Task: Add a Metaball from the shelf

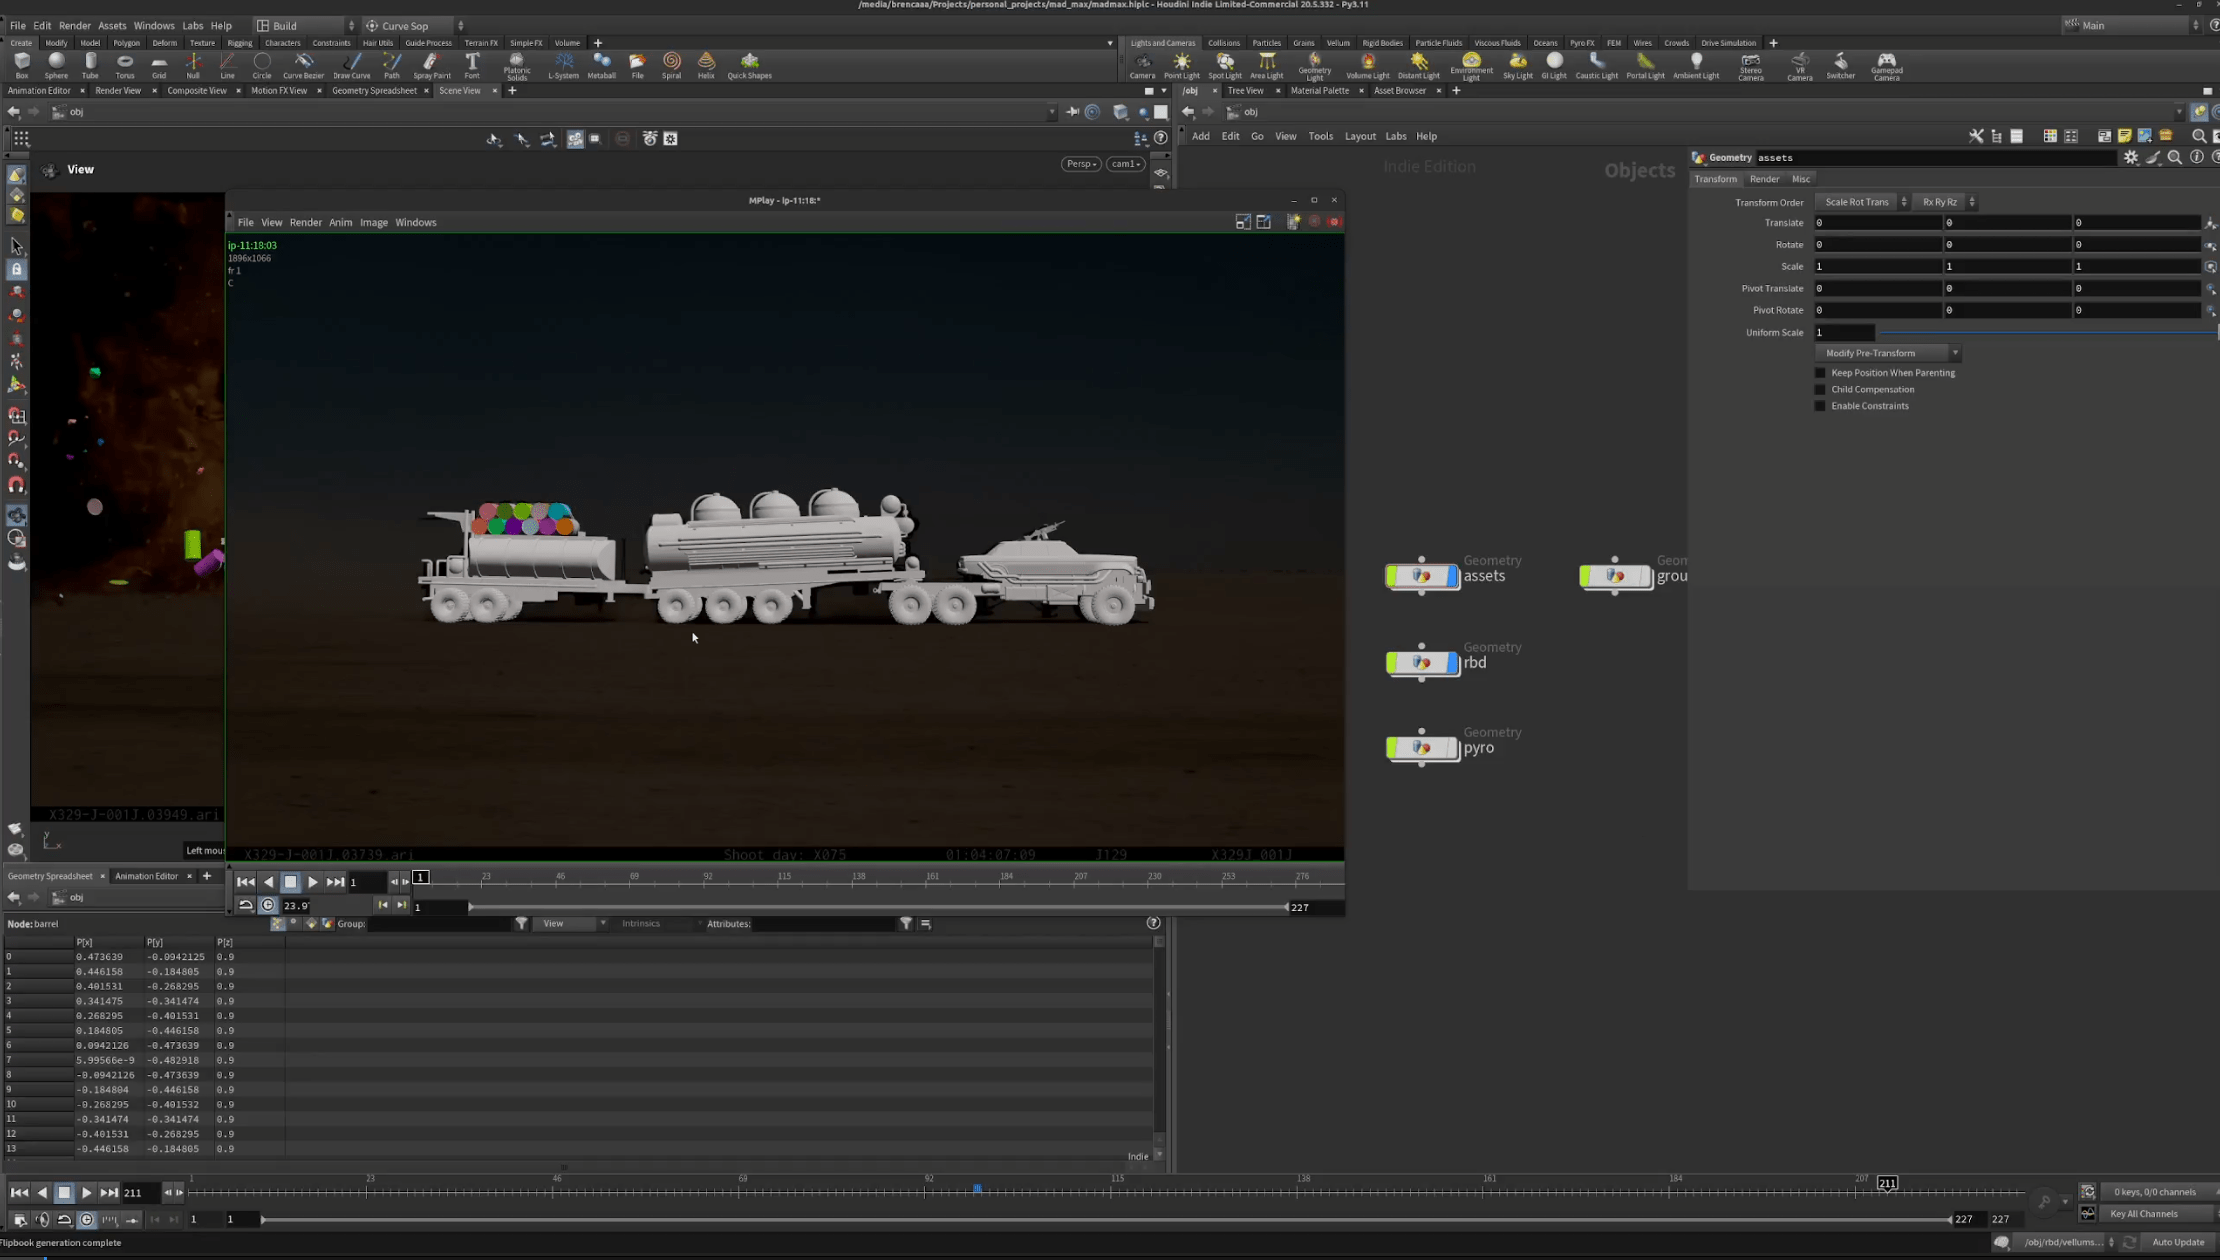Action: click(x=602, y=66)
